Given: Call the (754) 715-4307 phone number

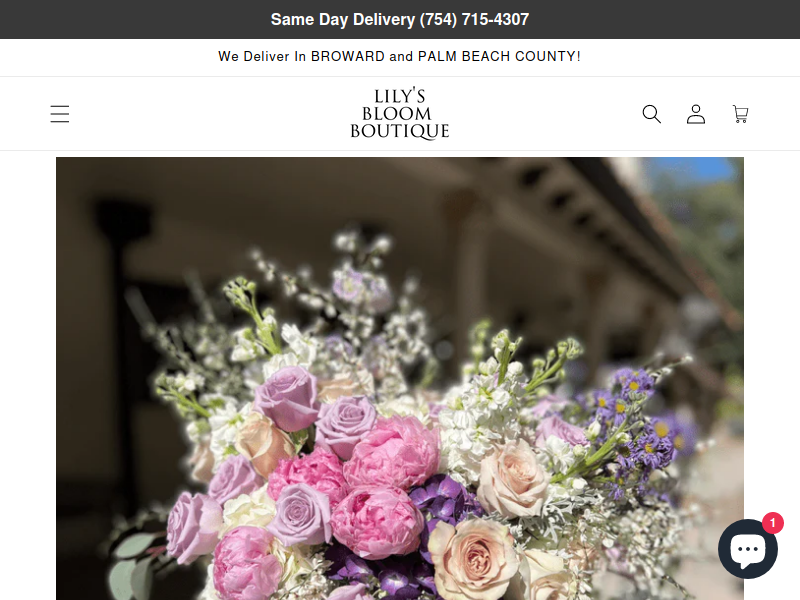Looking at the screenshot, I should [x=474, y=19].
